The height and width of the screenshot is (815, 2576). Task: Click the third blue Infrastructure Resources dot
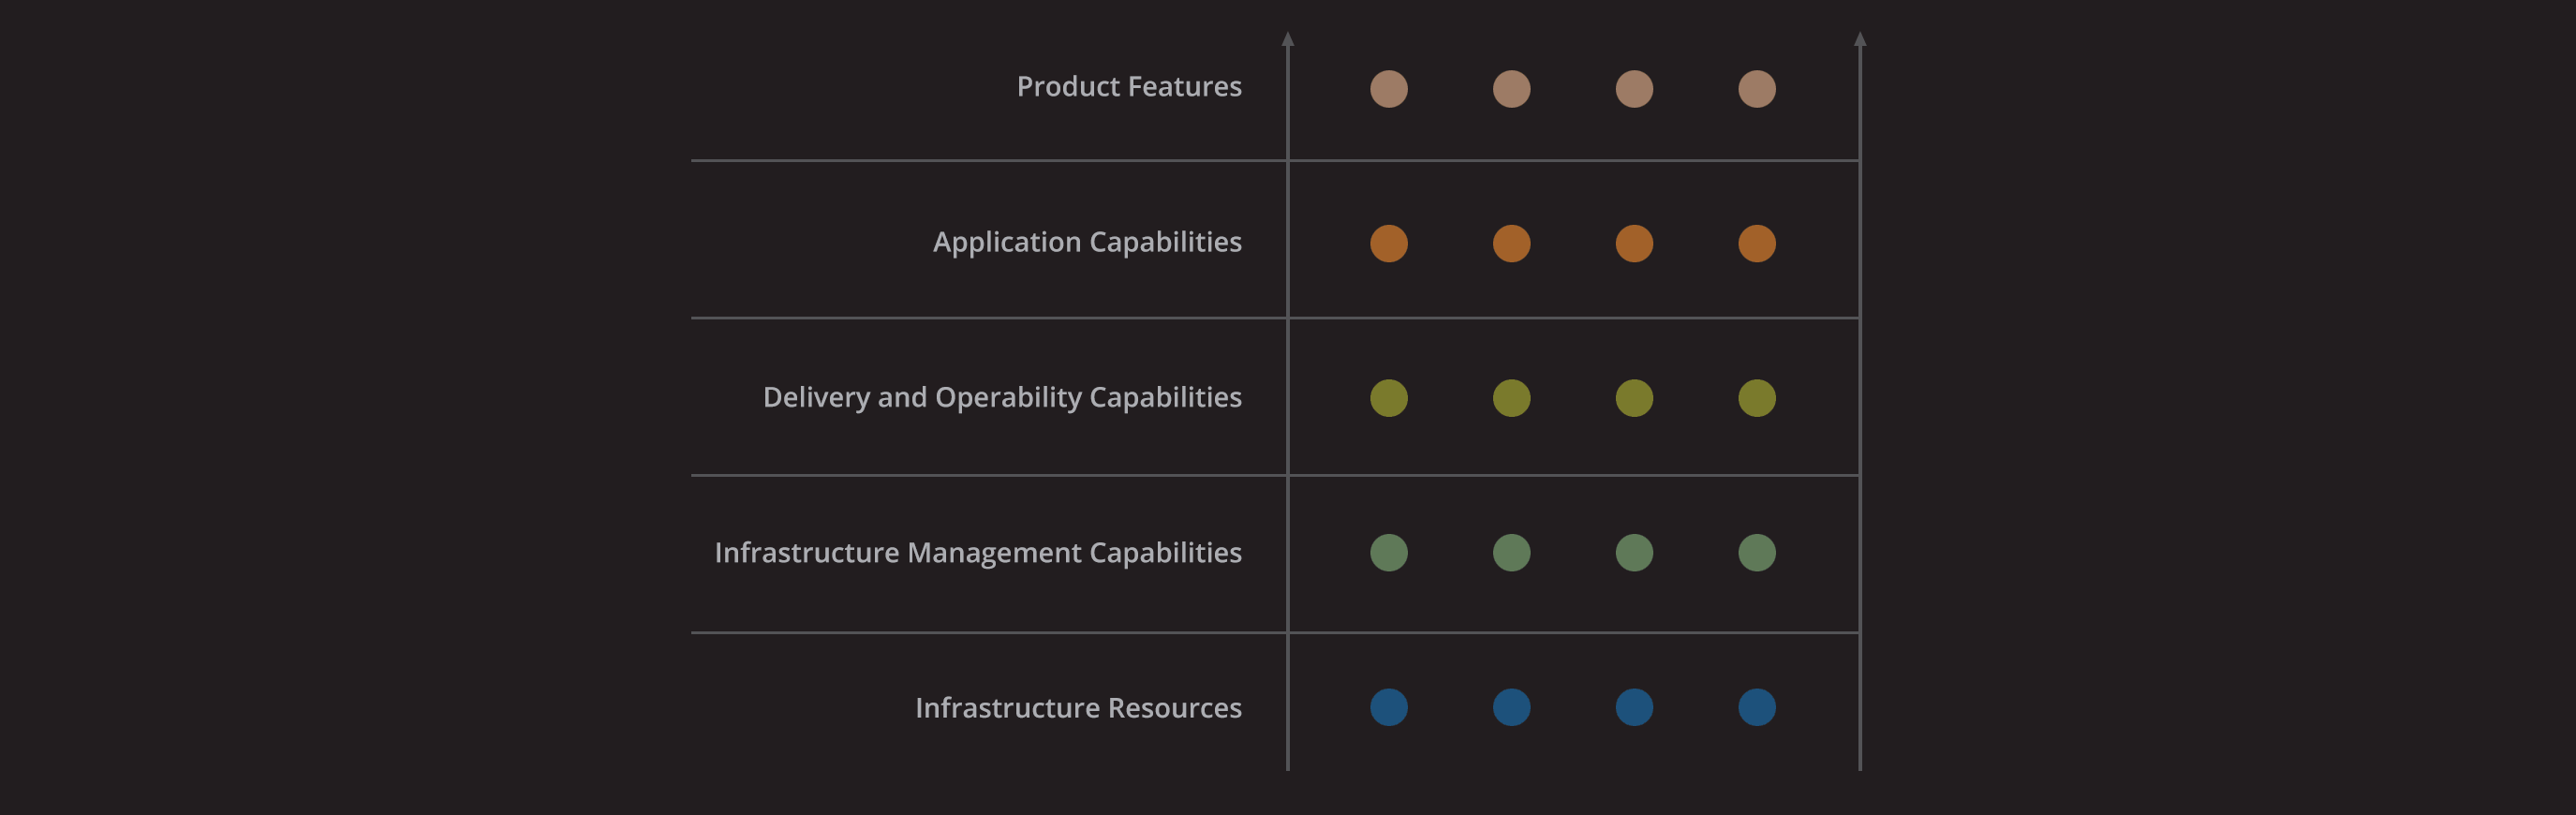[x=1634, y=707]
